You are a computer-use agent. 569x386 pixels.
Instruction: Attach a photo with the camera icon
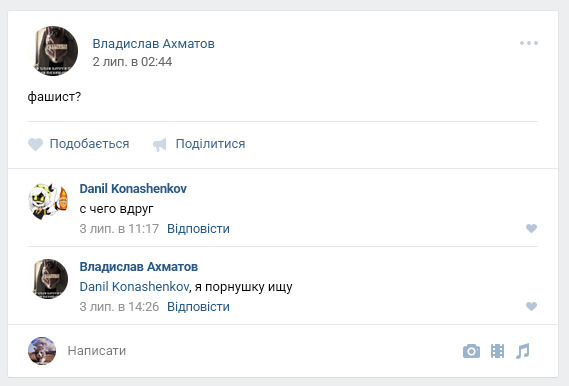[471, 351]
